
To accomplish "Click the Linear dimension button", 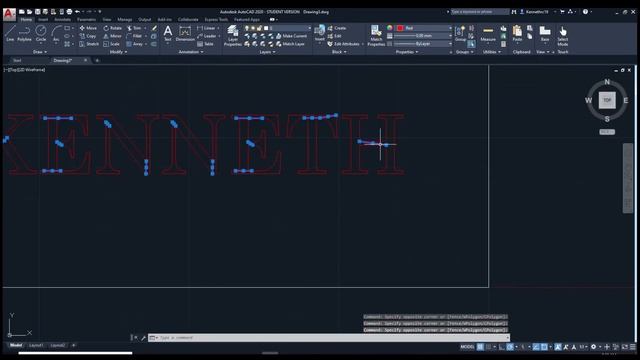I will point(207,28).
